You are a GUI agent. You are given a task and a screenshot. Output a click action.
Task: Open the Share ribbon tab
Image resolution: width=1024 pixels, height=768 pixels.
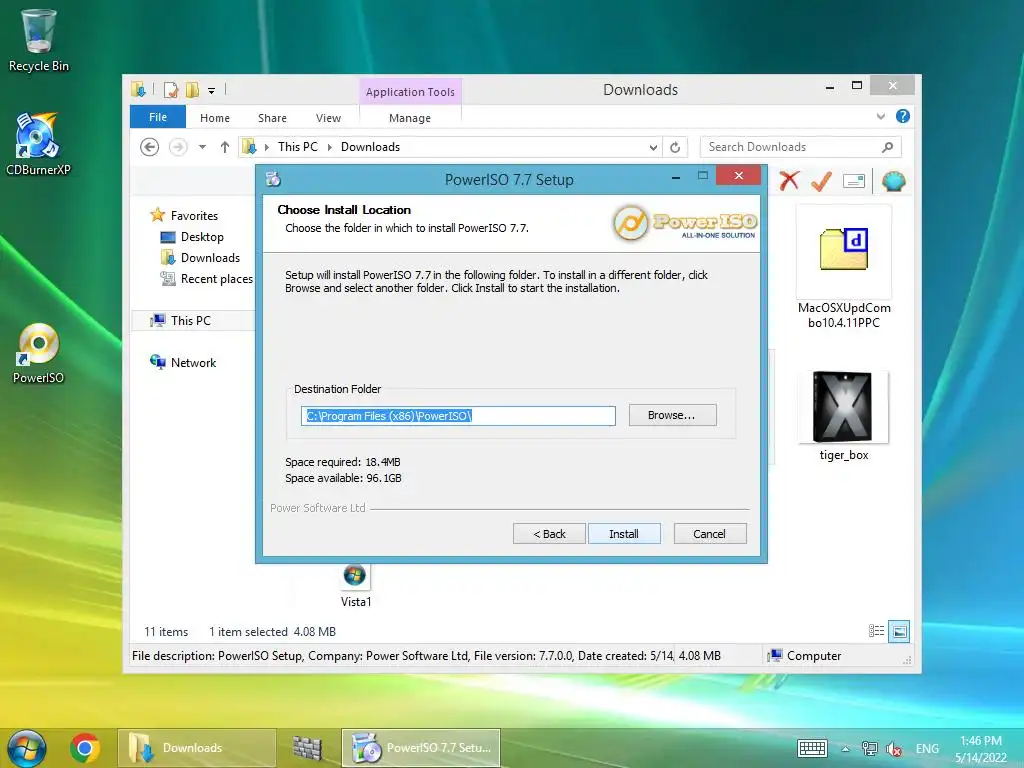[x=272, y=118]
